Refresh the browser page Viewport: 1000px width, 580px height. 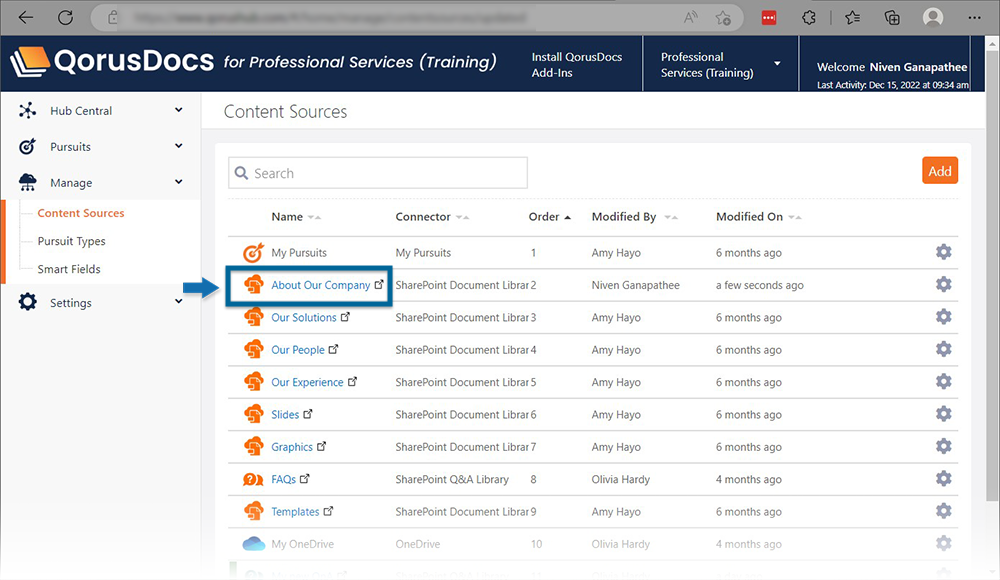click(x=65, y=17)
